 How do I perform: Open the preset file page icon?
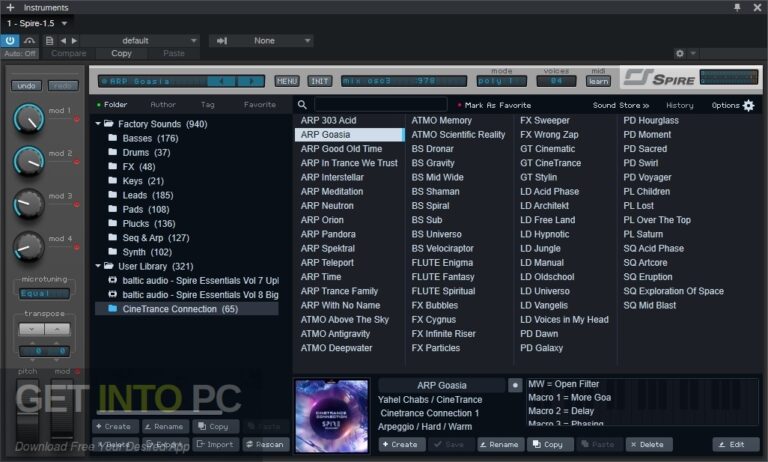[x=49, y=41]
